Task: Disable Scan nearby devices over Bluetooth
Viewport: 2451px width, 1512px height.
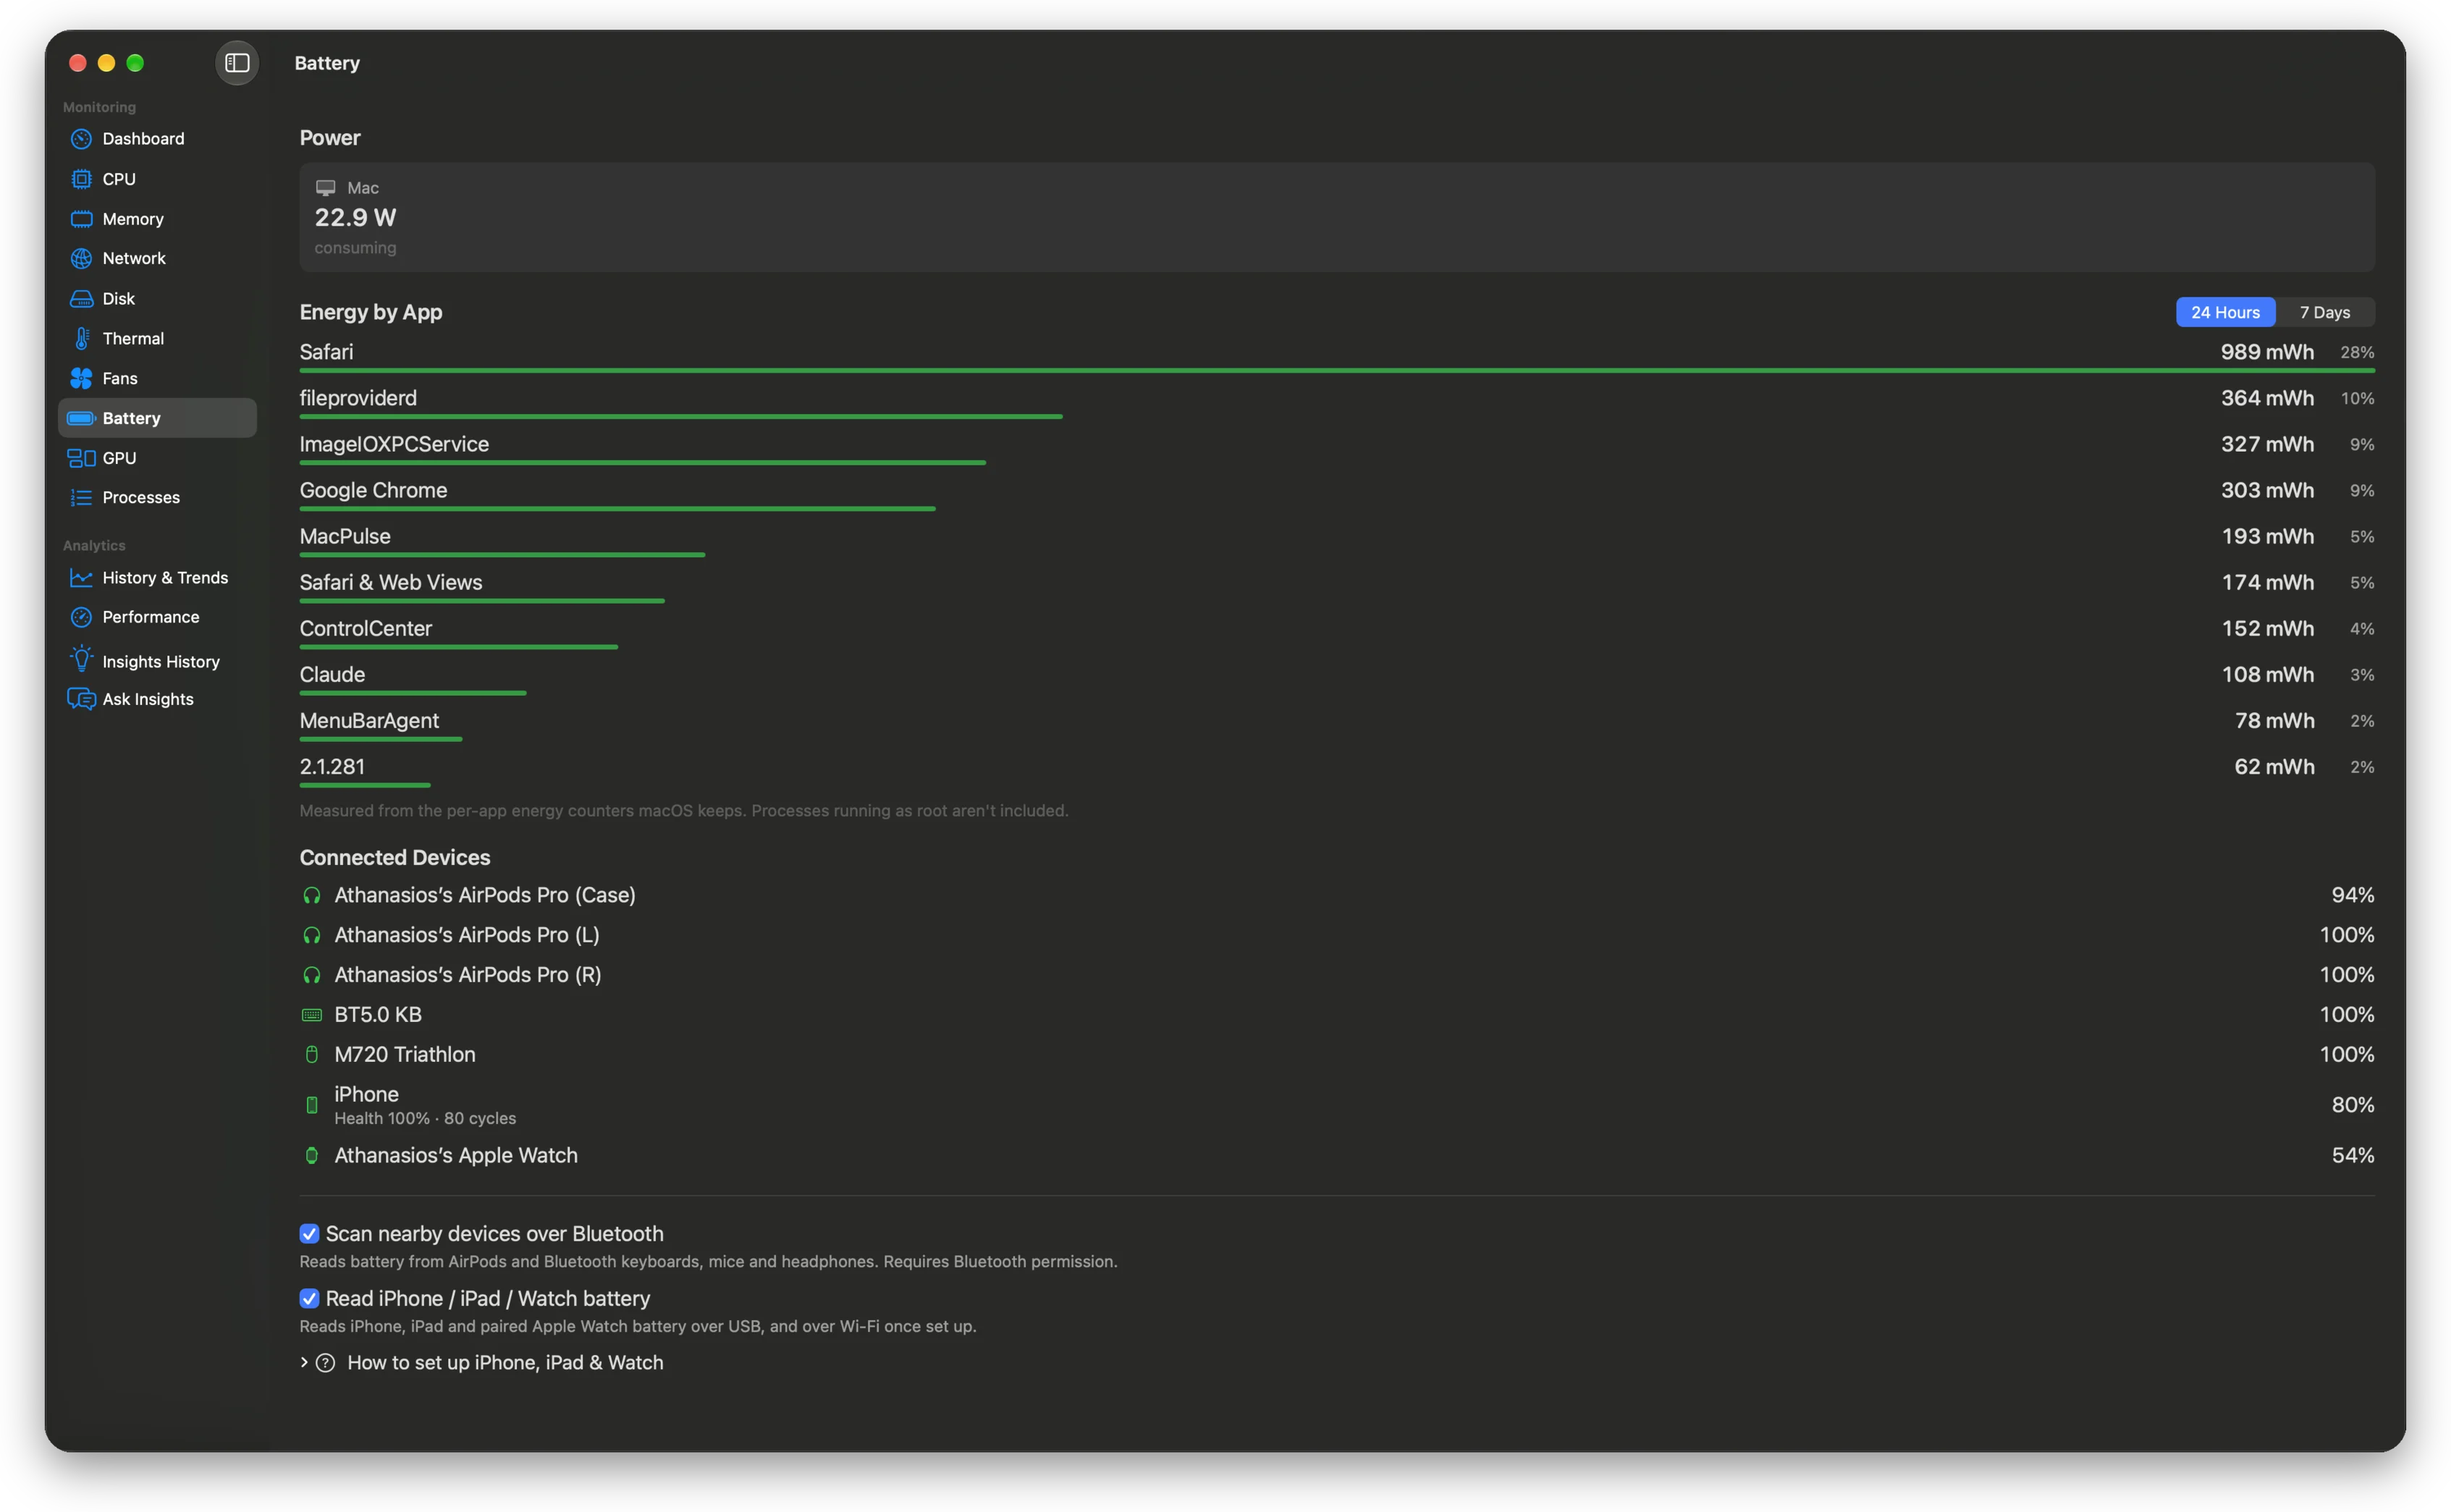Action: [x=309, y=1234]
